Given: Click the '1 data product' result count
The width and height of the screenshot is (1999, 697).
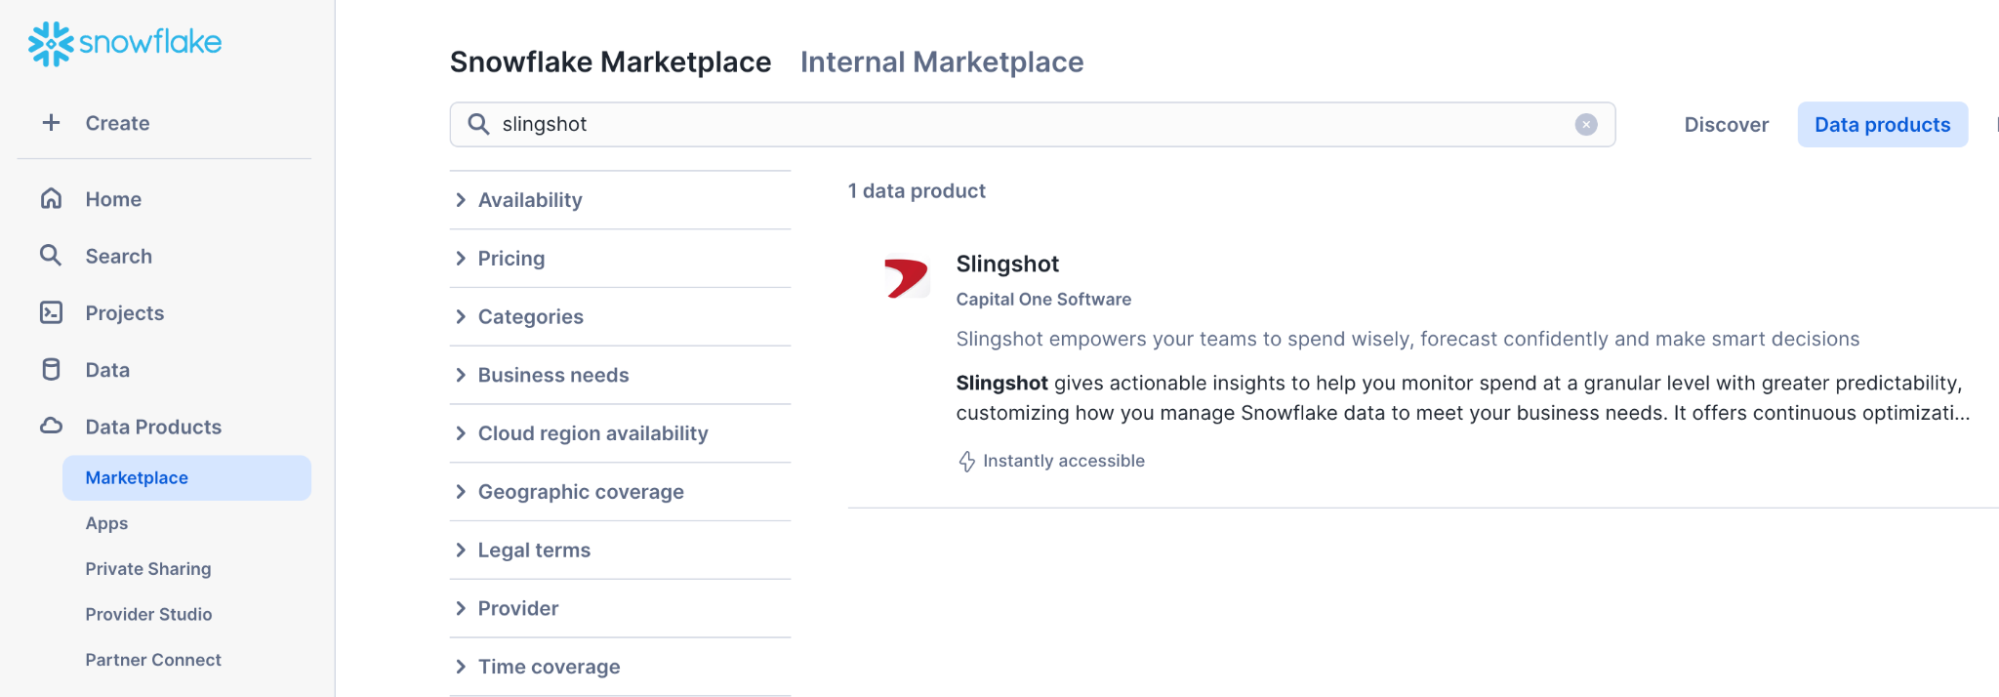Looking at the screenshot, I should (x=917, y=191).
